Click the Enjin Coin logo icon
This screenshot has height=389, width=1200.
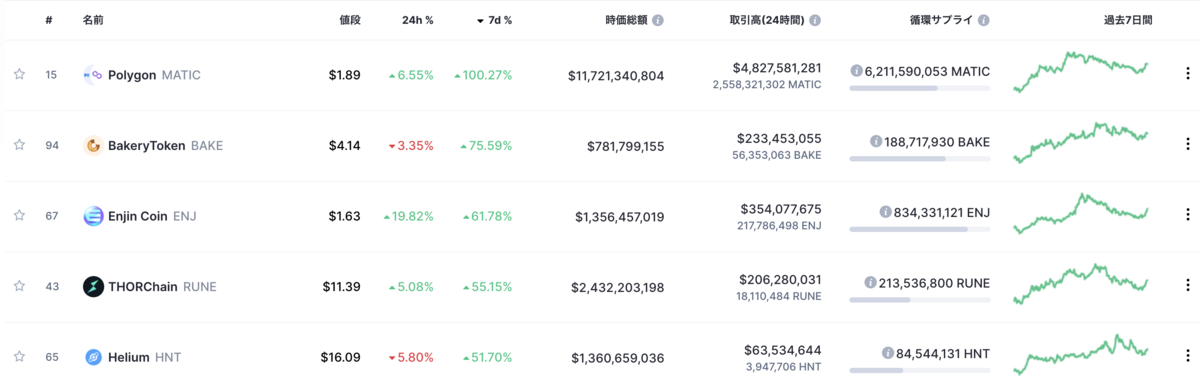pyautogui.click(x=93, y=216)
